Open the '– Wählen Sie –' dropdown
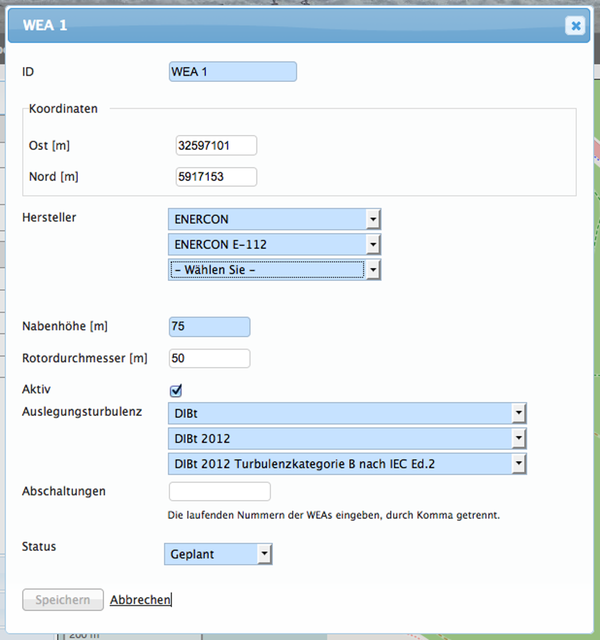Image resolution: width=600 pixels, height=640 pixels. point(275,270)
